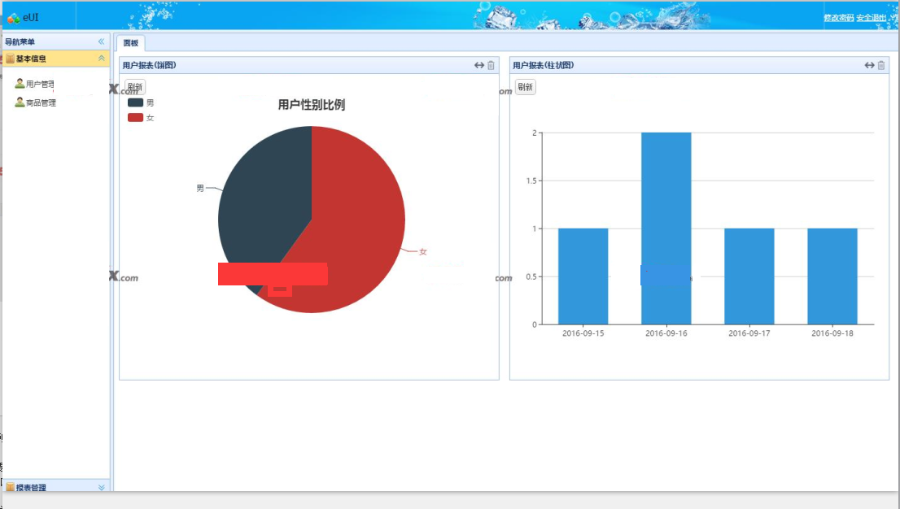Screen dimensions: 900x509
Task: Delete the 用户报表(柱状图) panel via trash icon
Action: tap(881, 65)
